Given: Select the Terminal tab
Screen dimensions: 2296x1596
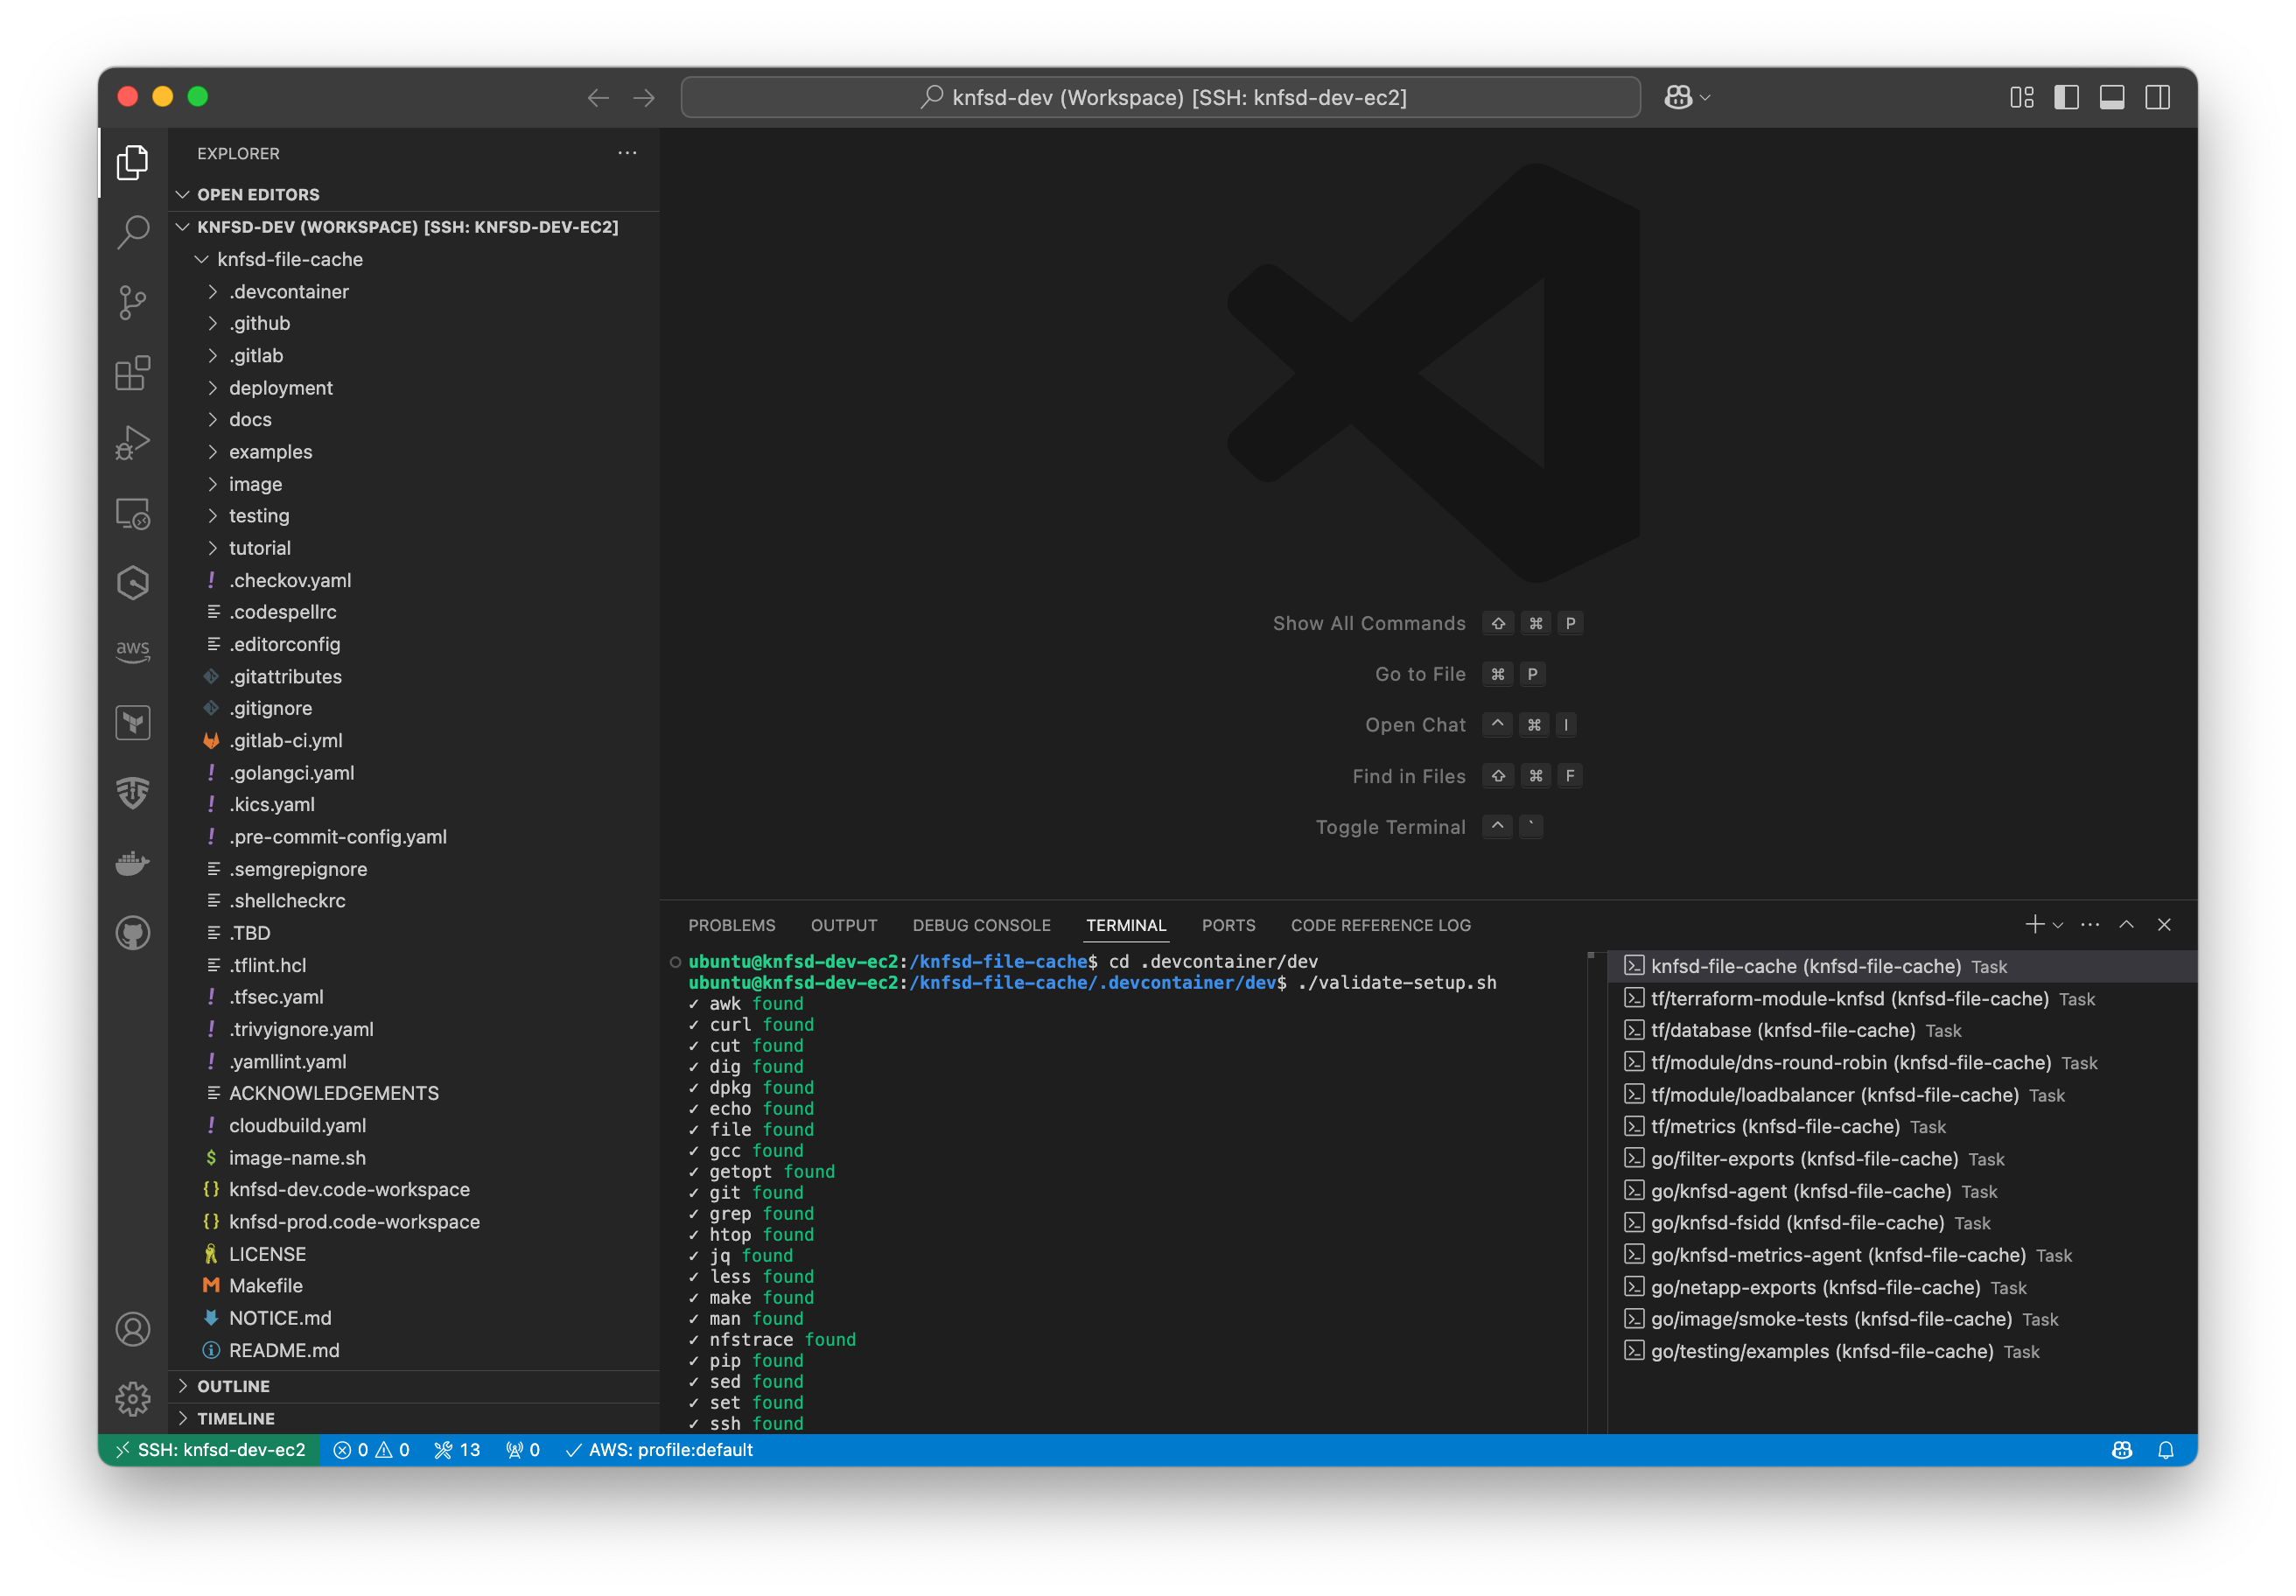Looking at the screenshot, I should (1125, 925).
